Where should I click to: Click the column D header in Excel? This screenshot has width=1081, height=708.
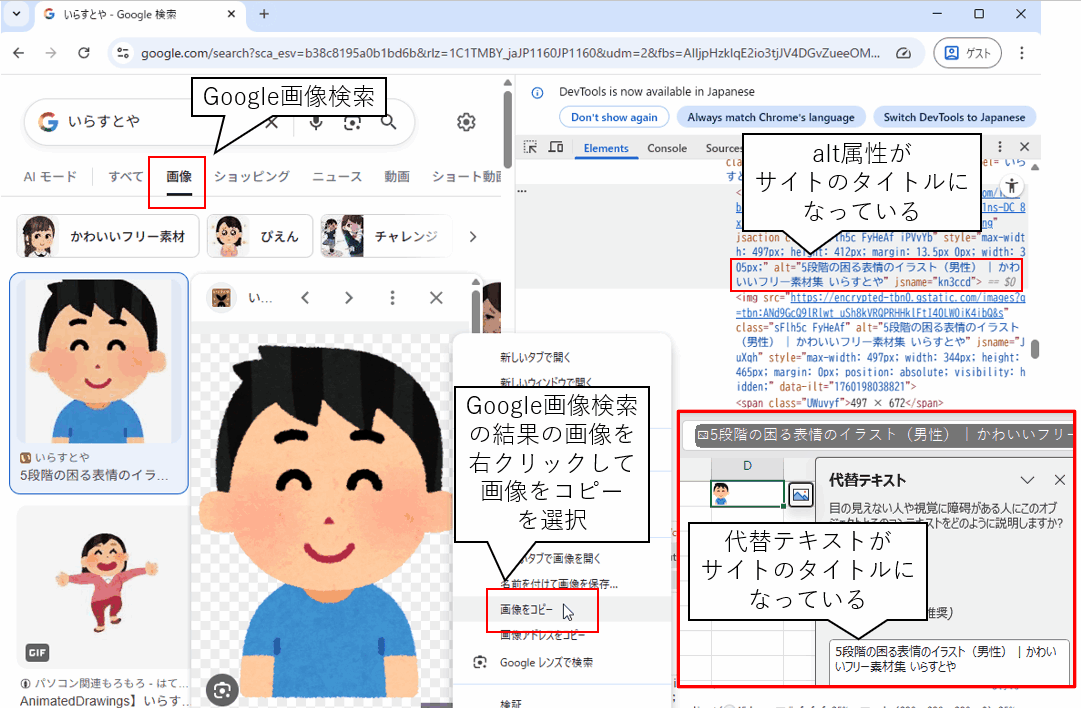click(x=747, y=466)
